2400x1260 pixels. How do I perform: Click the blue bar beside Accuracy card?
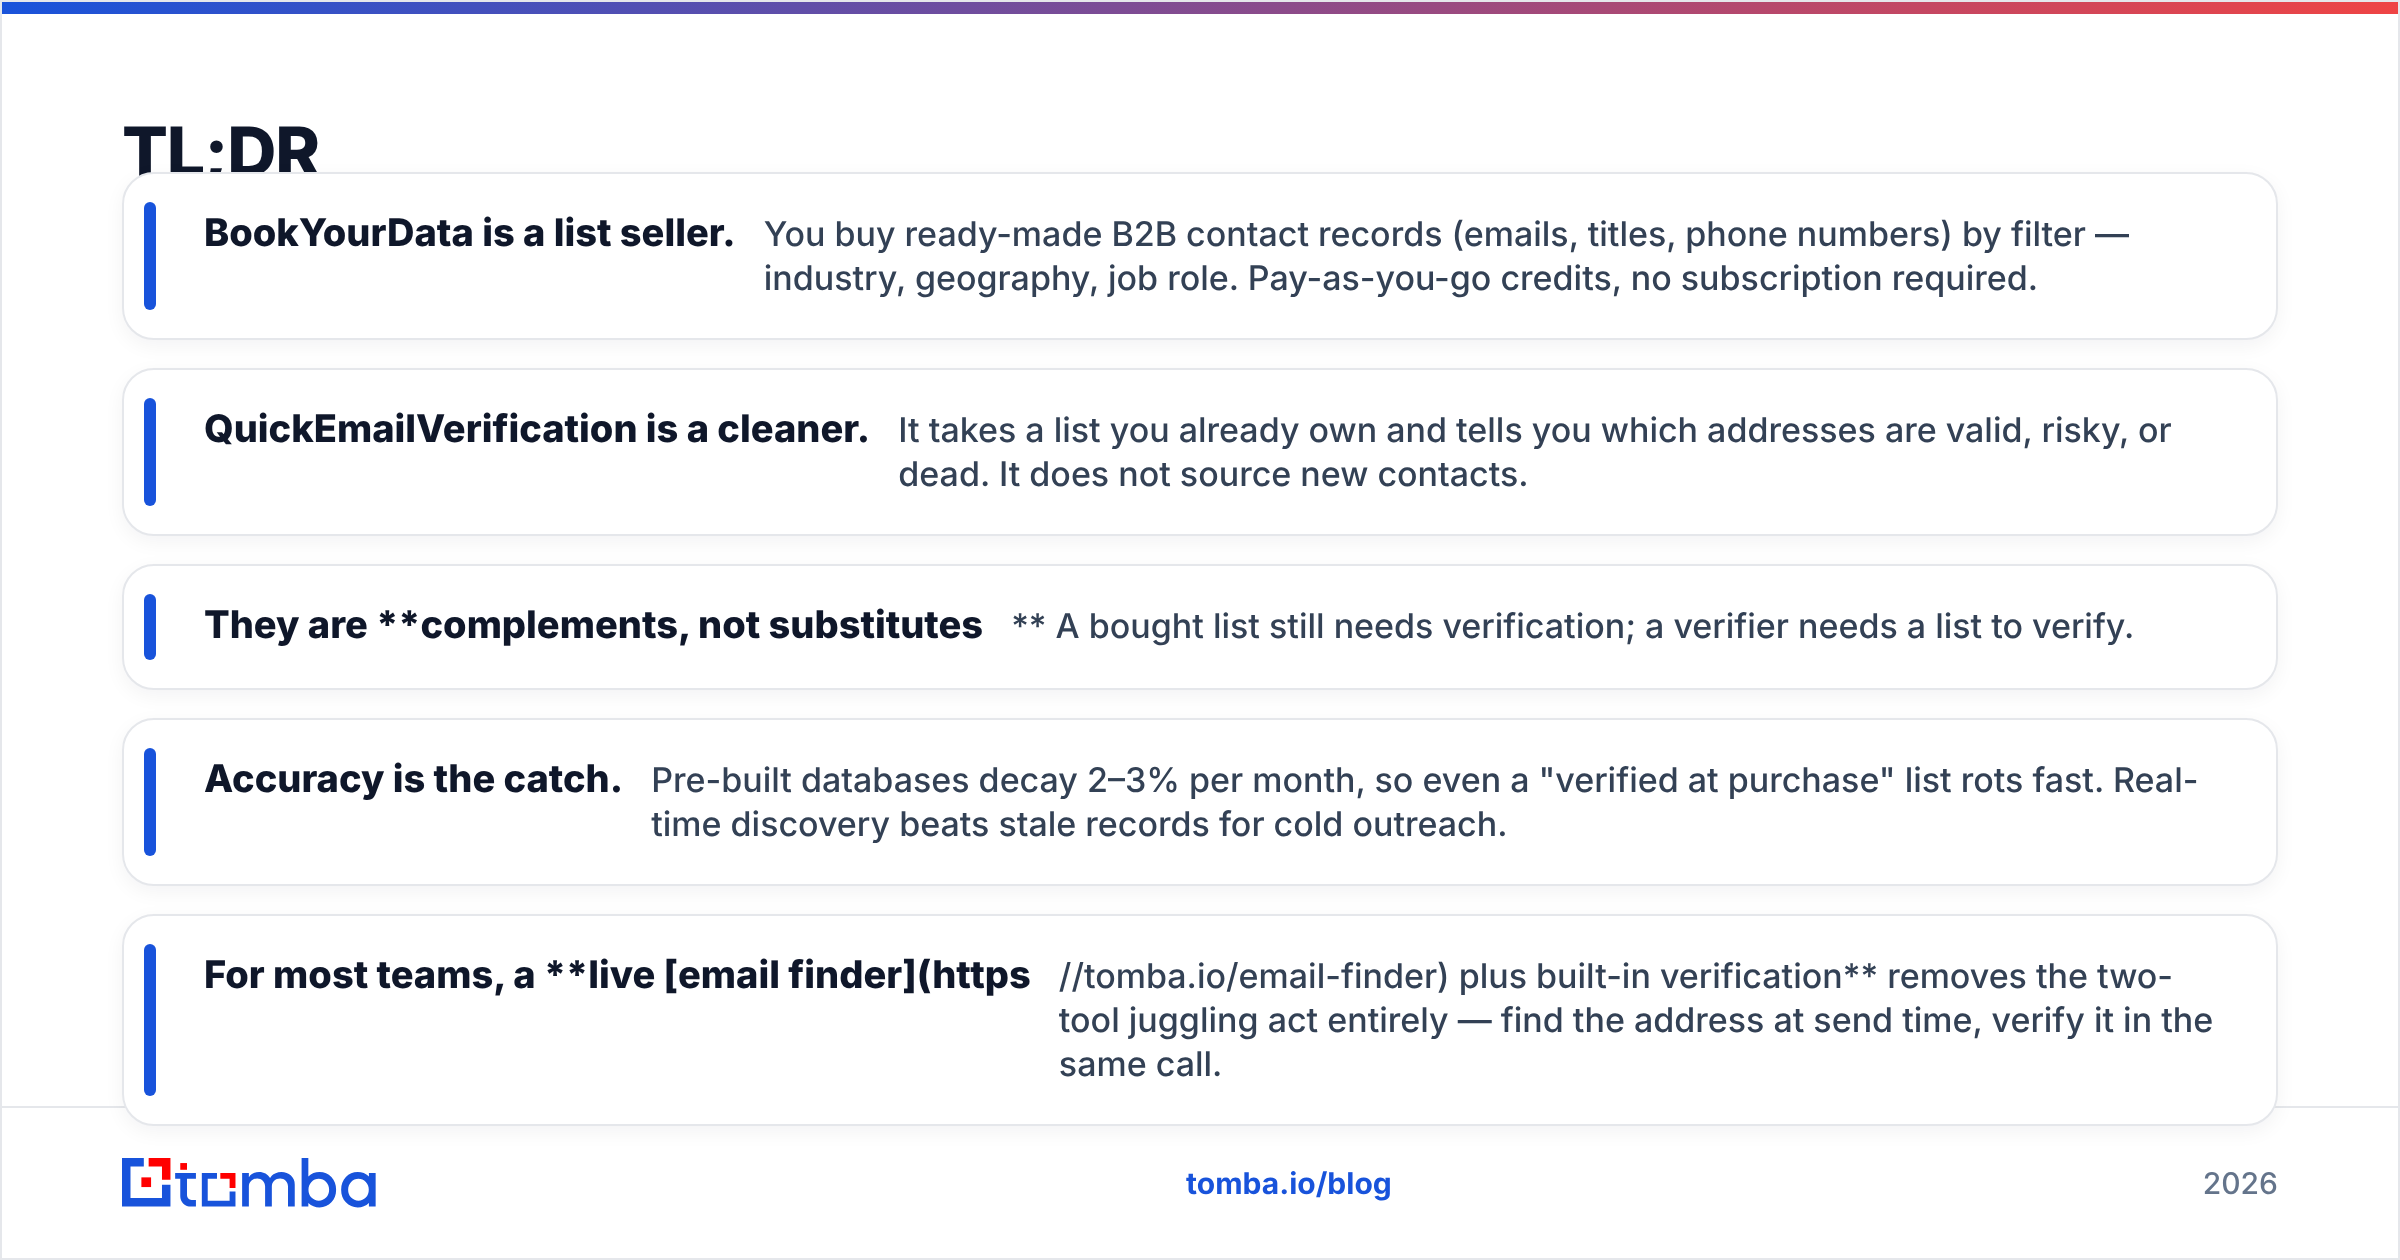150,802
